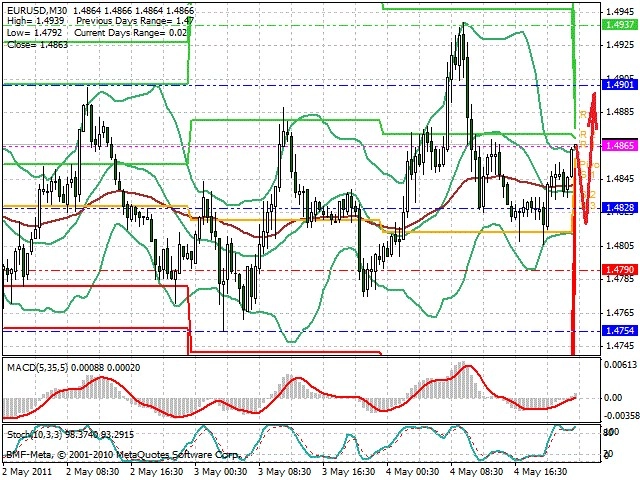The image size is (640, 480).
Task: Click the red 1.4790 level label
Action: (x=619, y=270)
